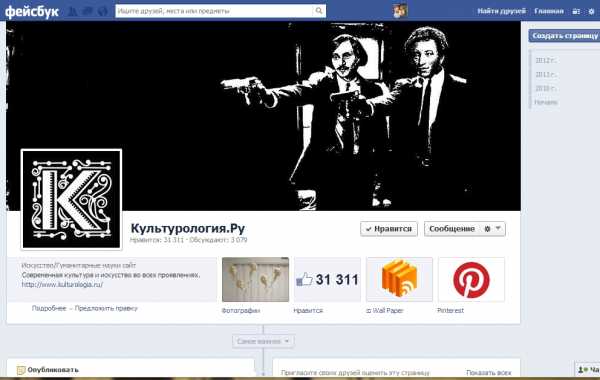Jump to 2012 г. on the timeline

coord(546,60)
